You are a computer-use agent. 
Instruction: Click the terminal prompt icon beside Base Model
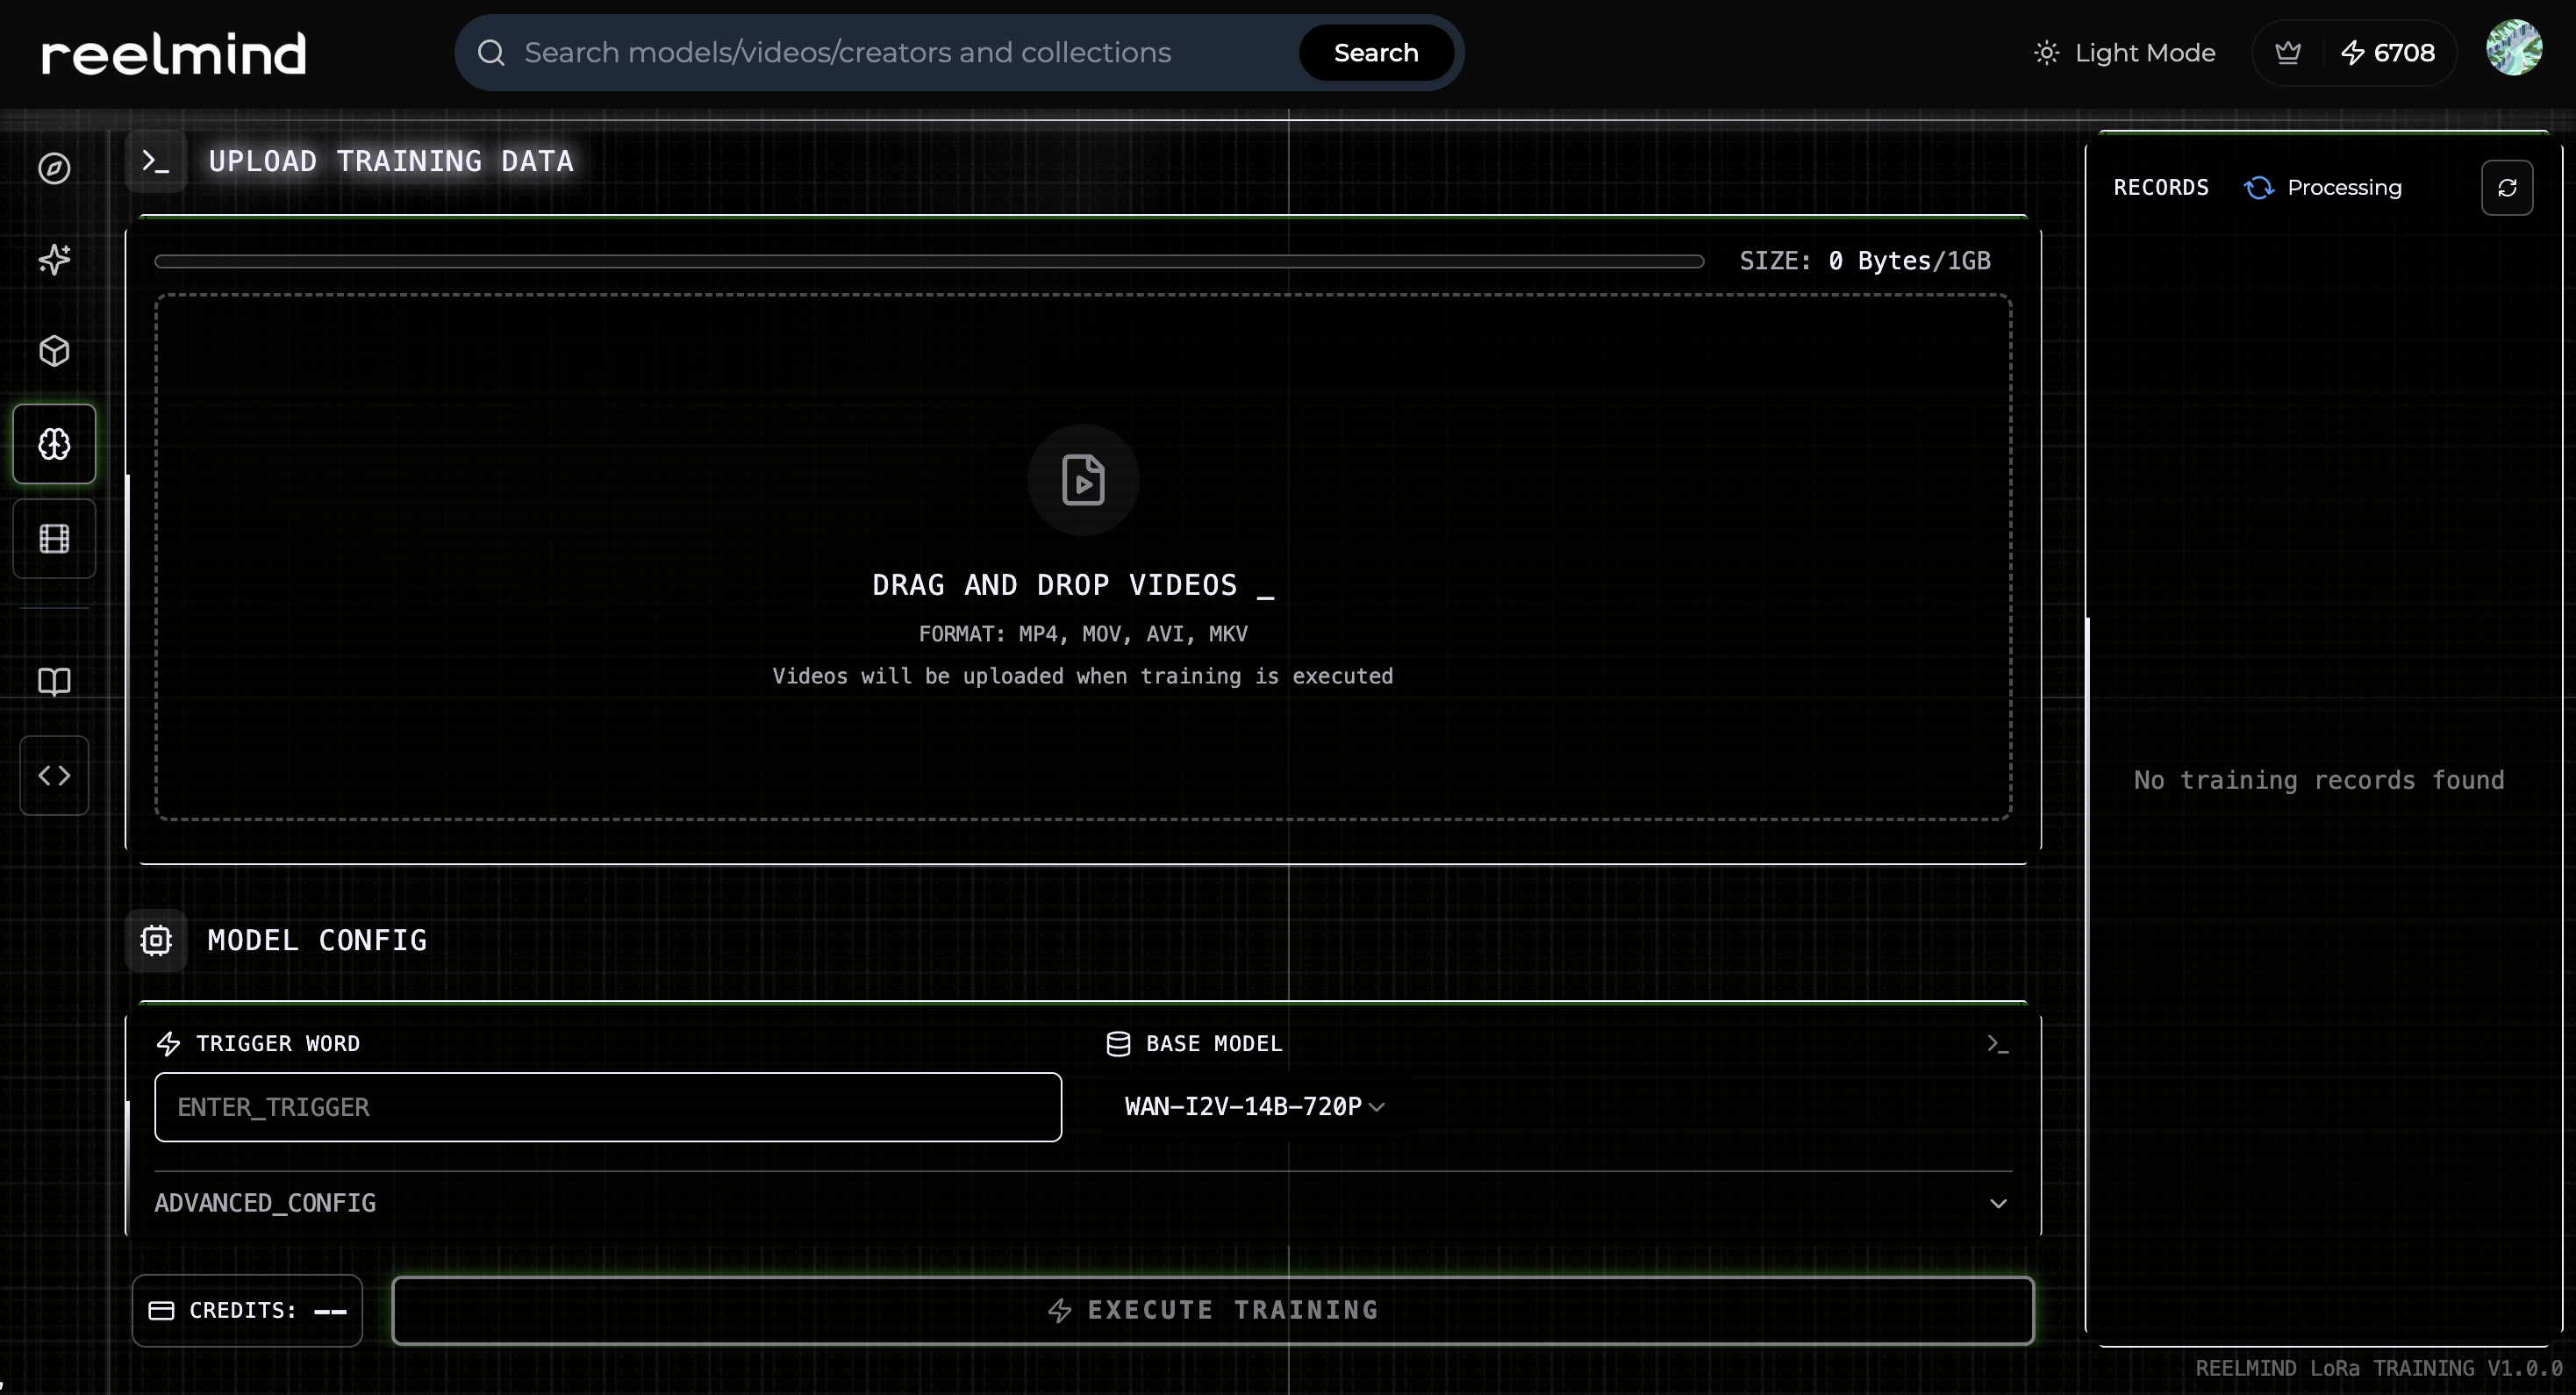(1997, 1044)
